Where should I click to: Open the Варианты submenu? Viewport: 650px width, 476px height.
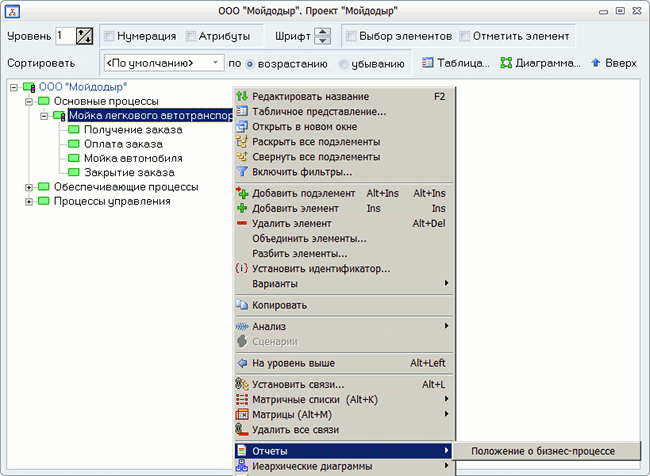pyautogui.click(x=344, y=284)
